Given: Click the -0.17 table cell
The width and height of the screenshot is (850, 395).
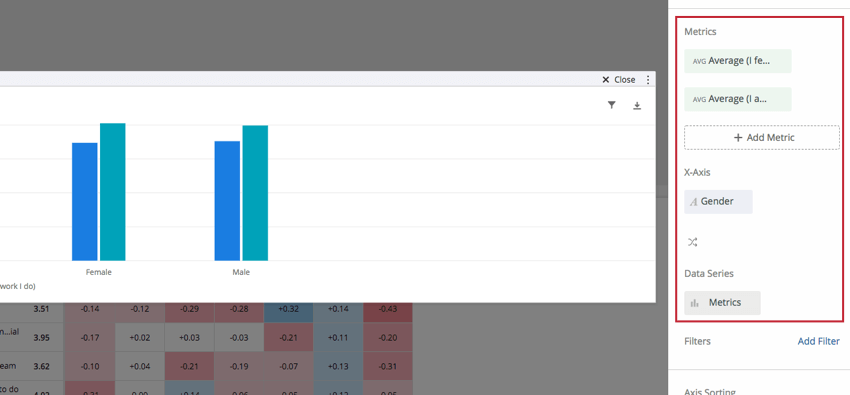Looking at the screenshot, I should (x=90, y=338).
